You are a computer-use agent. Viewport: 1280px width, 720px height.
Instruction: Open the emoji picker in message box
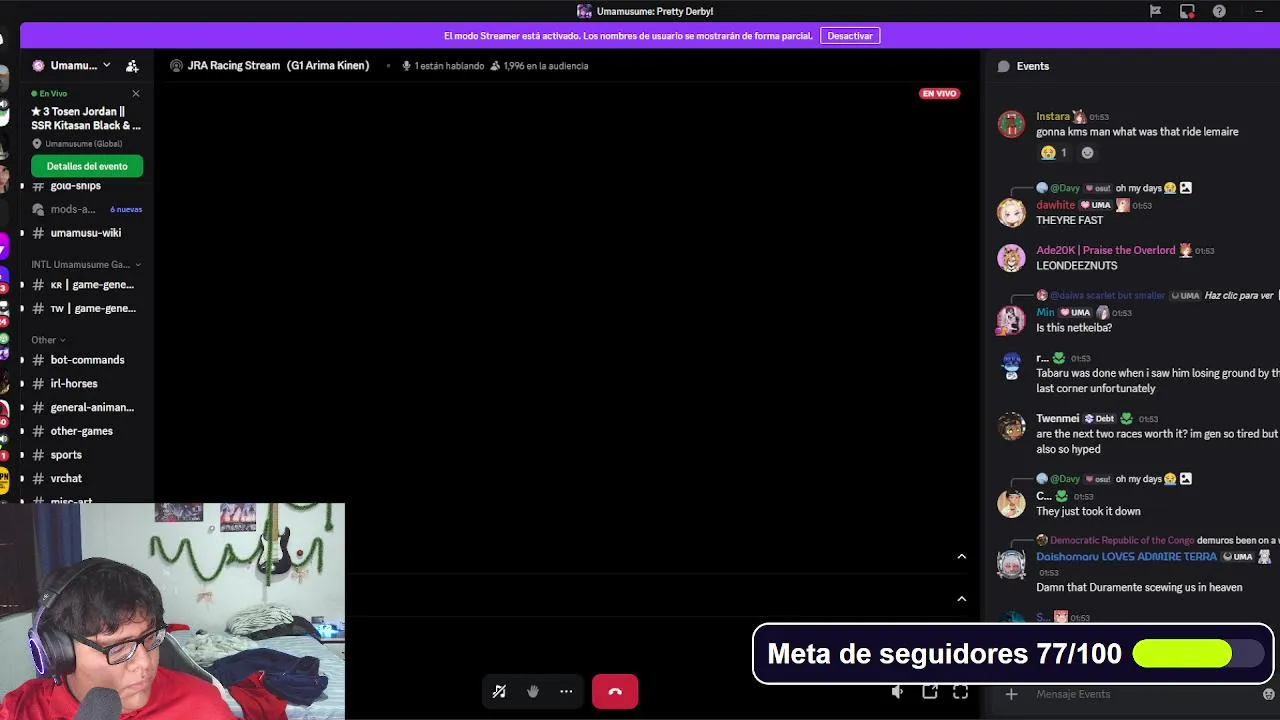pyautogui.click(x=1269, y=694)
